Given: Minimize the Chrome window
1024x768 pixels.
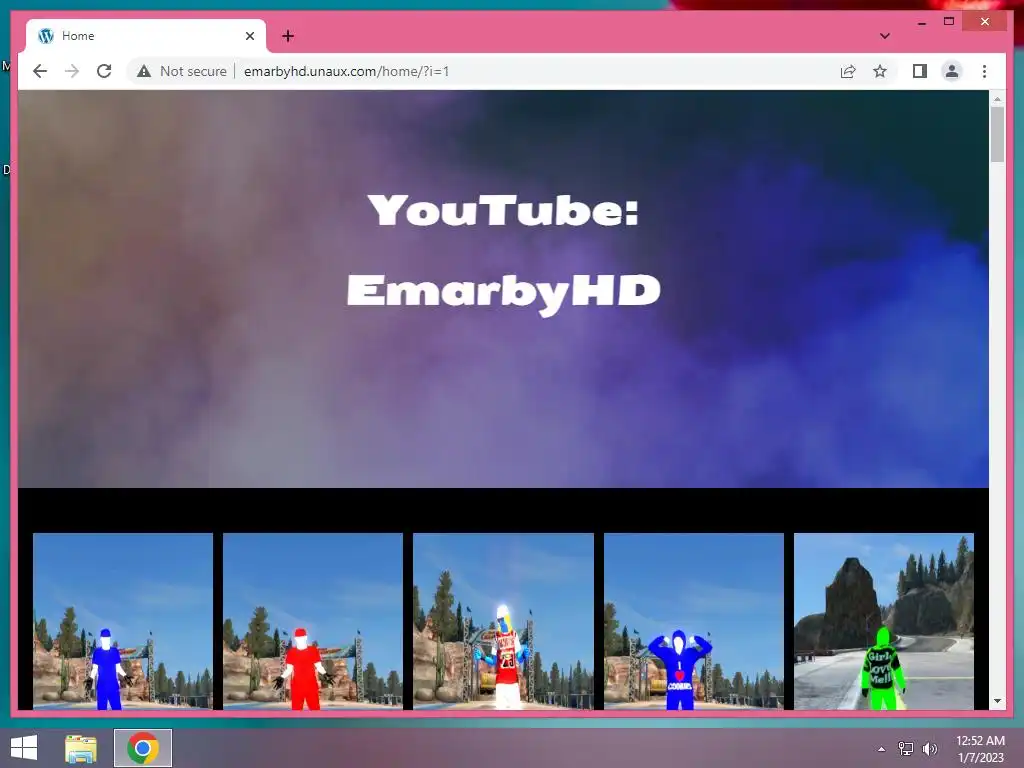Looking at the screenshot, I should (921, 22).
